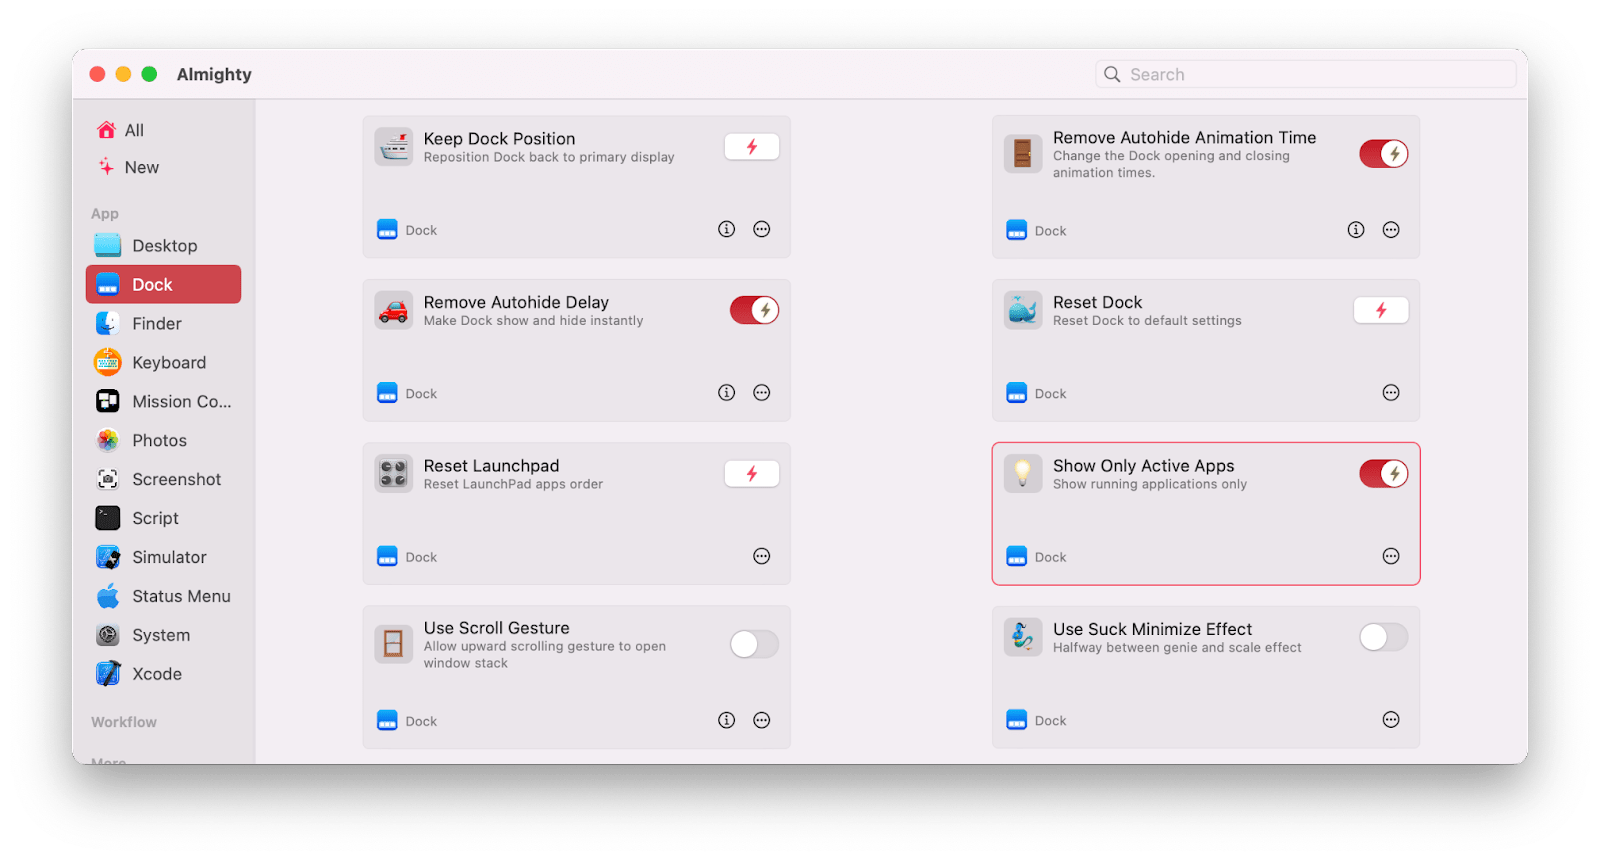1600x860 pixels.
Task: Select System in the sidebar
Action: pyautogui.click(x=163, y=635)
